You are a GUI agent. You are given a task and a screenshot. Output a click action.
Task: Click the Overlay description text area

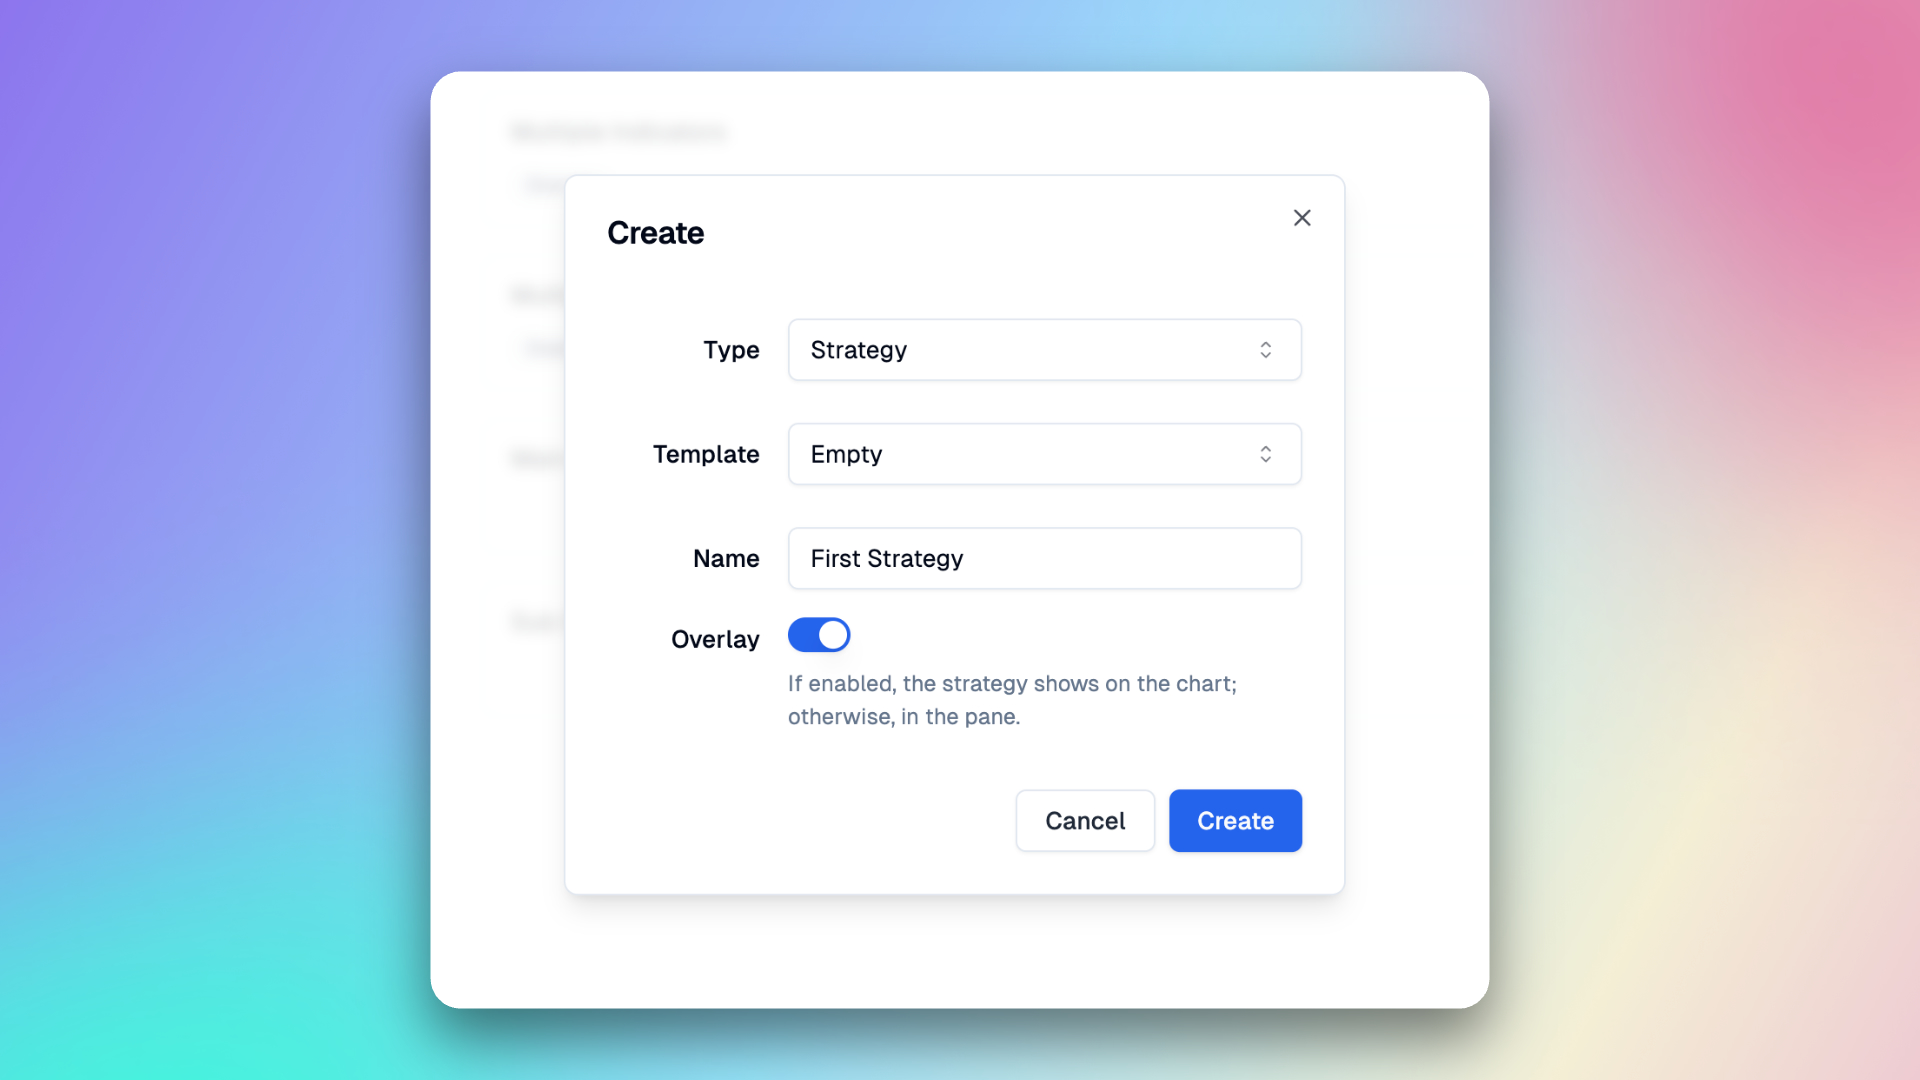(1013, 700)
